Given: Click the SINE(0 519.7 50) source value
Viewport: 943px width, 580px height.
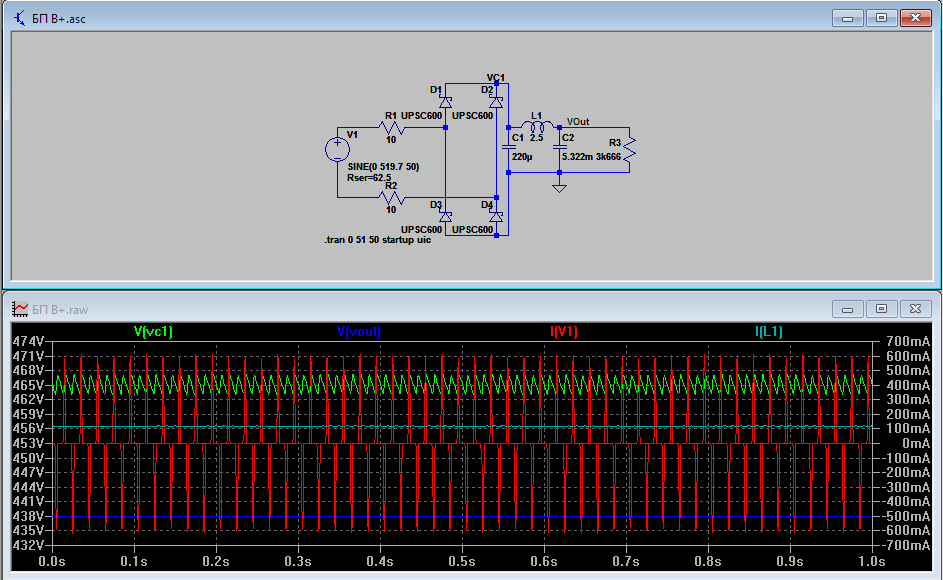Looking at the screenshot, I should (x=383, y=166).
